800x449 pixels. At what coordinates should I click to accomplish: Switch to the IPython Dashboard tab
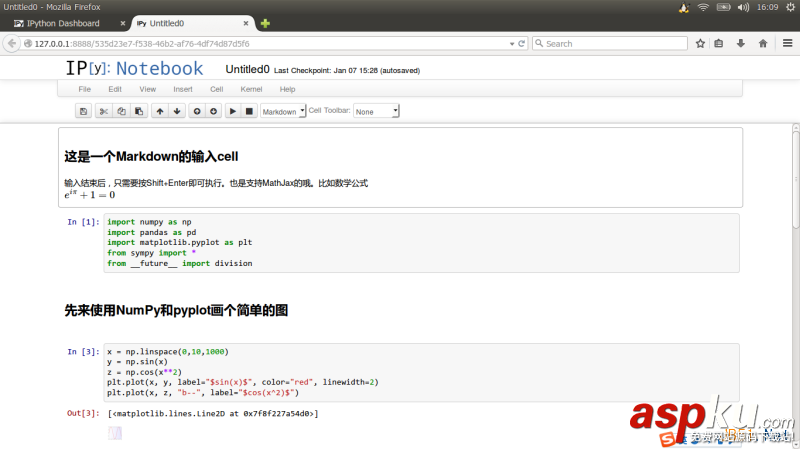64,23
